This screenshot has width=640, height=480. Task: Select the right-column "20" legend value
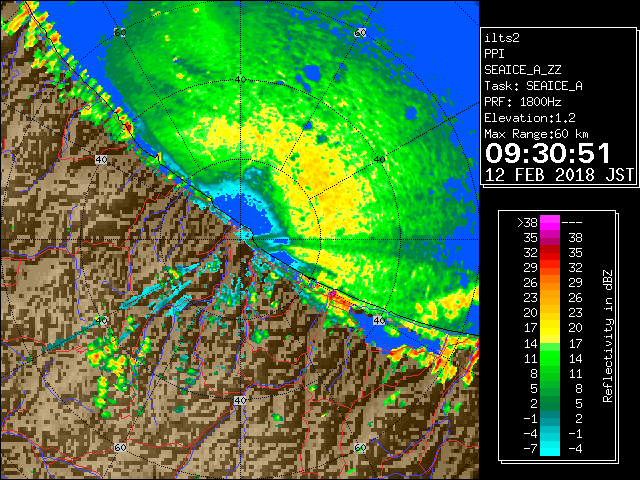575,328
